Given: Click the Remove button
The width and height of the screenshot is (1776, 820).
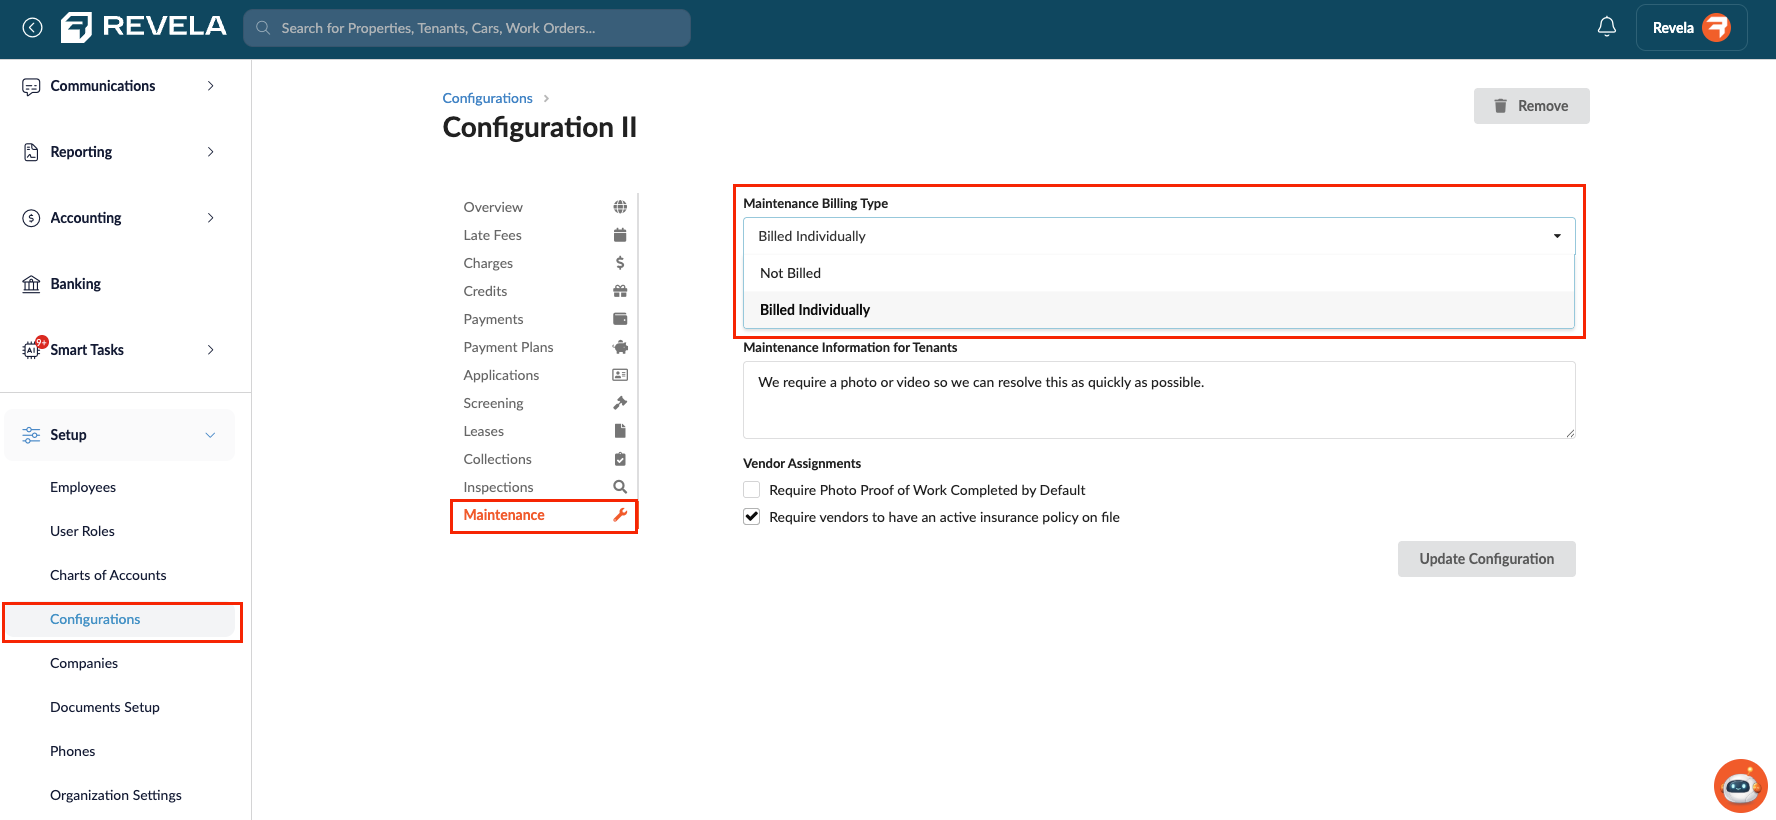Looking at the screenshot, I should [1531, 106].
